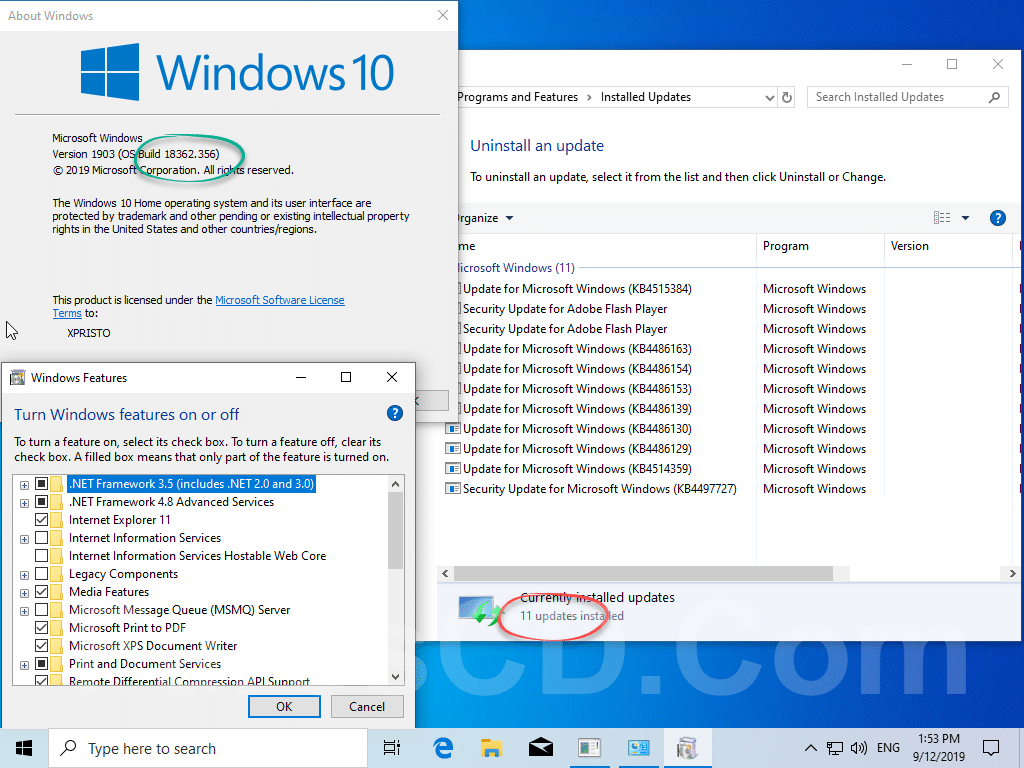
Task: Open the Action Center notifications
Action: 991,748
